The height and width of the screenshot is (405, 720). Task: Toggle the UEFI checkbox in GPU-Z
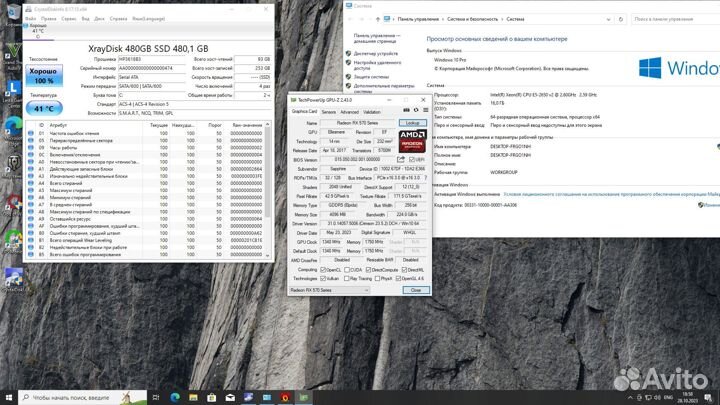[x=411, y=159]
